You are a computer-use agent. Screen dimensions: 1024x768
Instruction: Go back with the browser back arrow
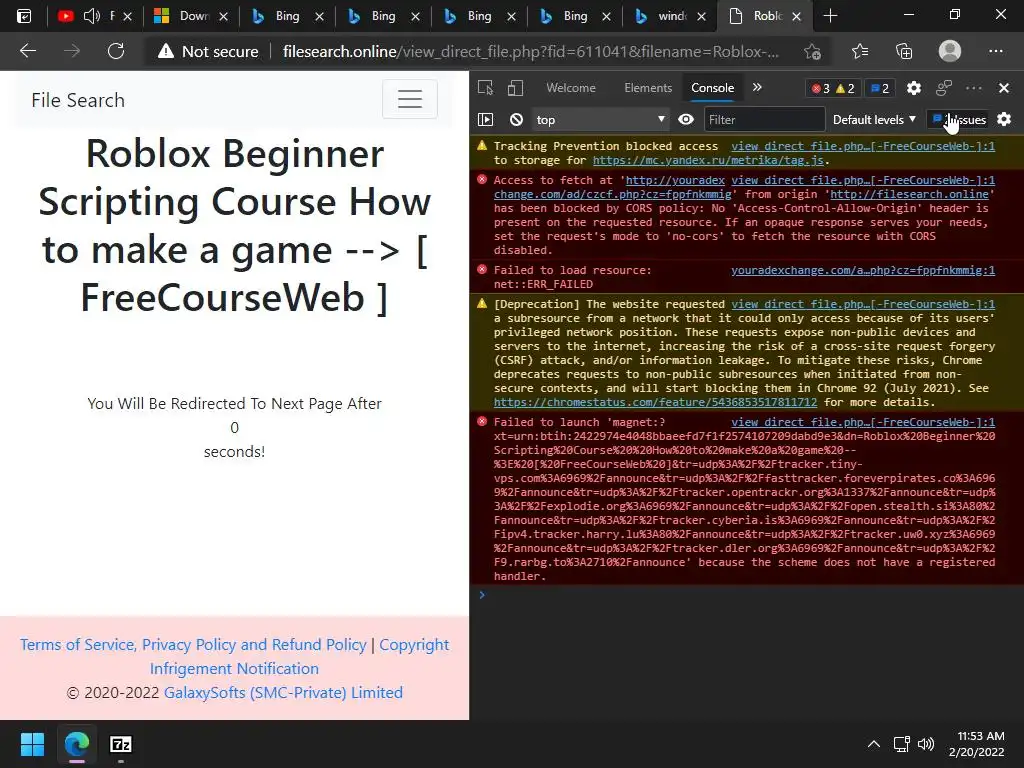click(x=27, y=51)
